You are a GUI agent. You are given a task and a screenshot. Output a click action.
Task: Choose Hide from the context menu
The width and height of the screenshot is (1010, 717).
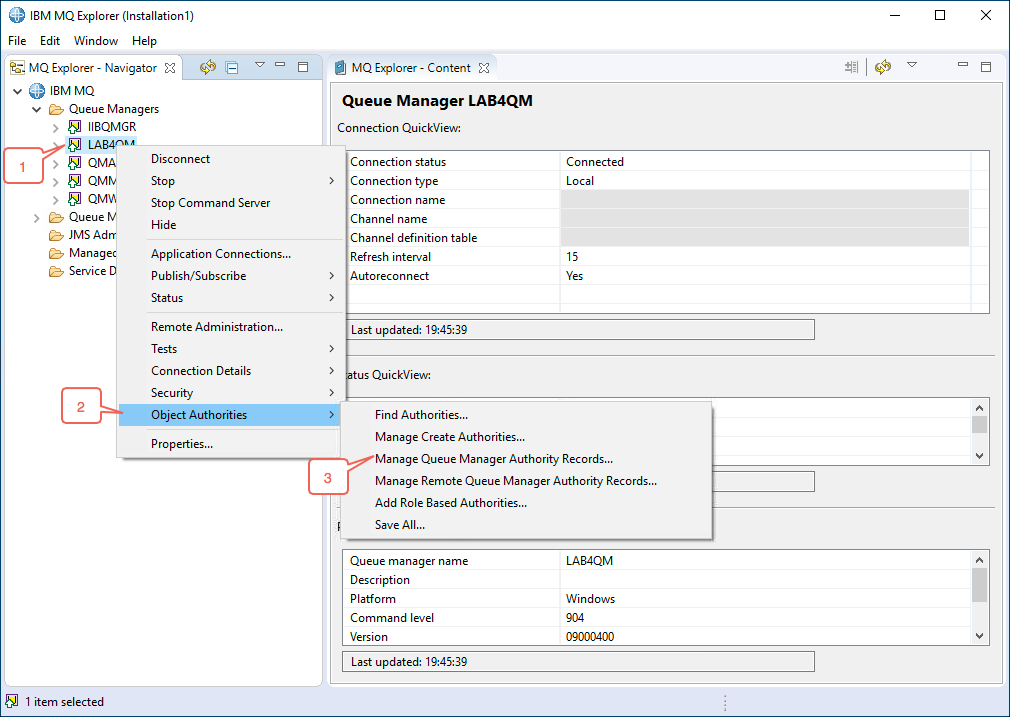(231, 225)
